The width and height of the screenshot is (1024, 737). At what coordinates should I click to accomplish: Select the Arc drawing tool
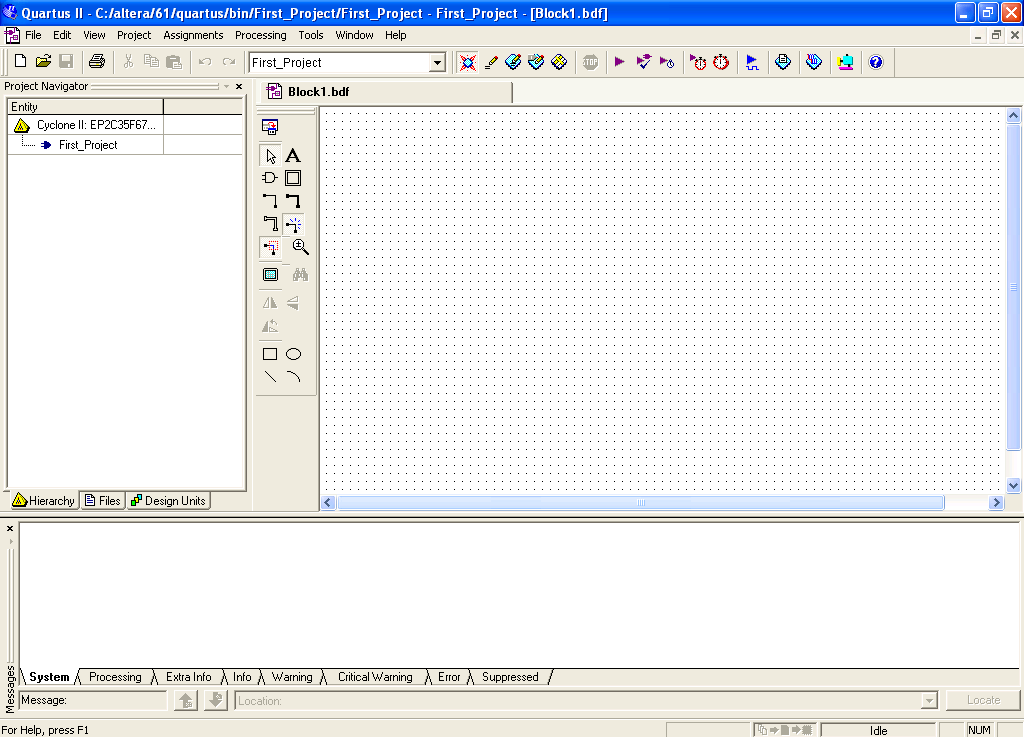click(x=293, y=377)
